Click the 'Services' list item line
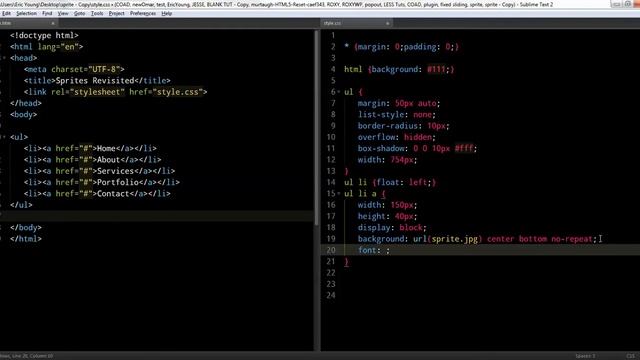 (x=99, y=171)
